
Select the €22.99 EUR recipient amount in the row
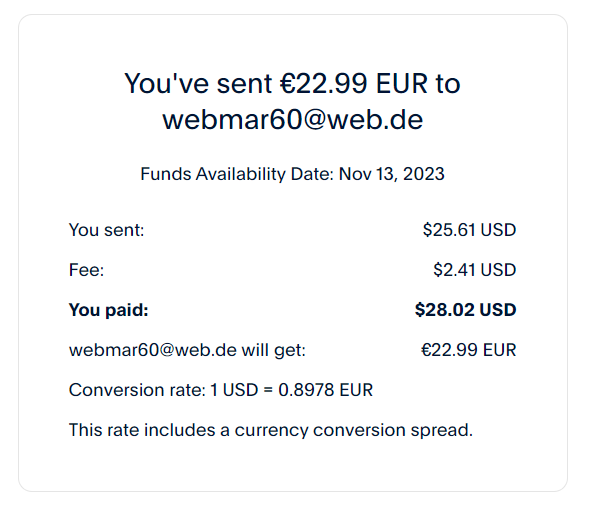(x=469, y=350)
